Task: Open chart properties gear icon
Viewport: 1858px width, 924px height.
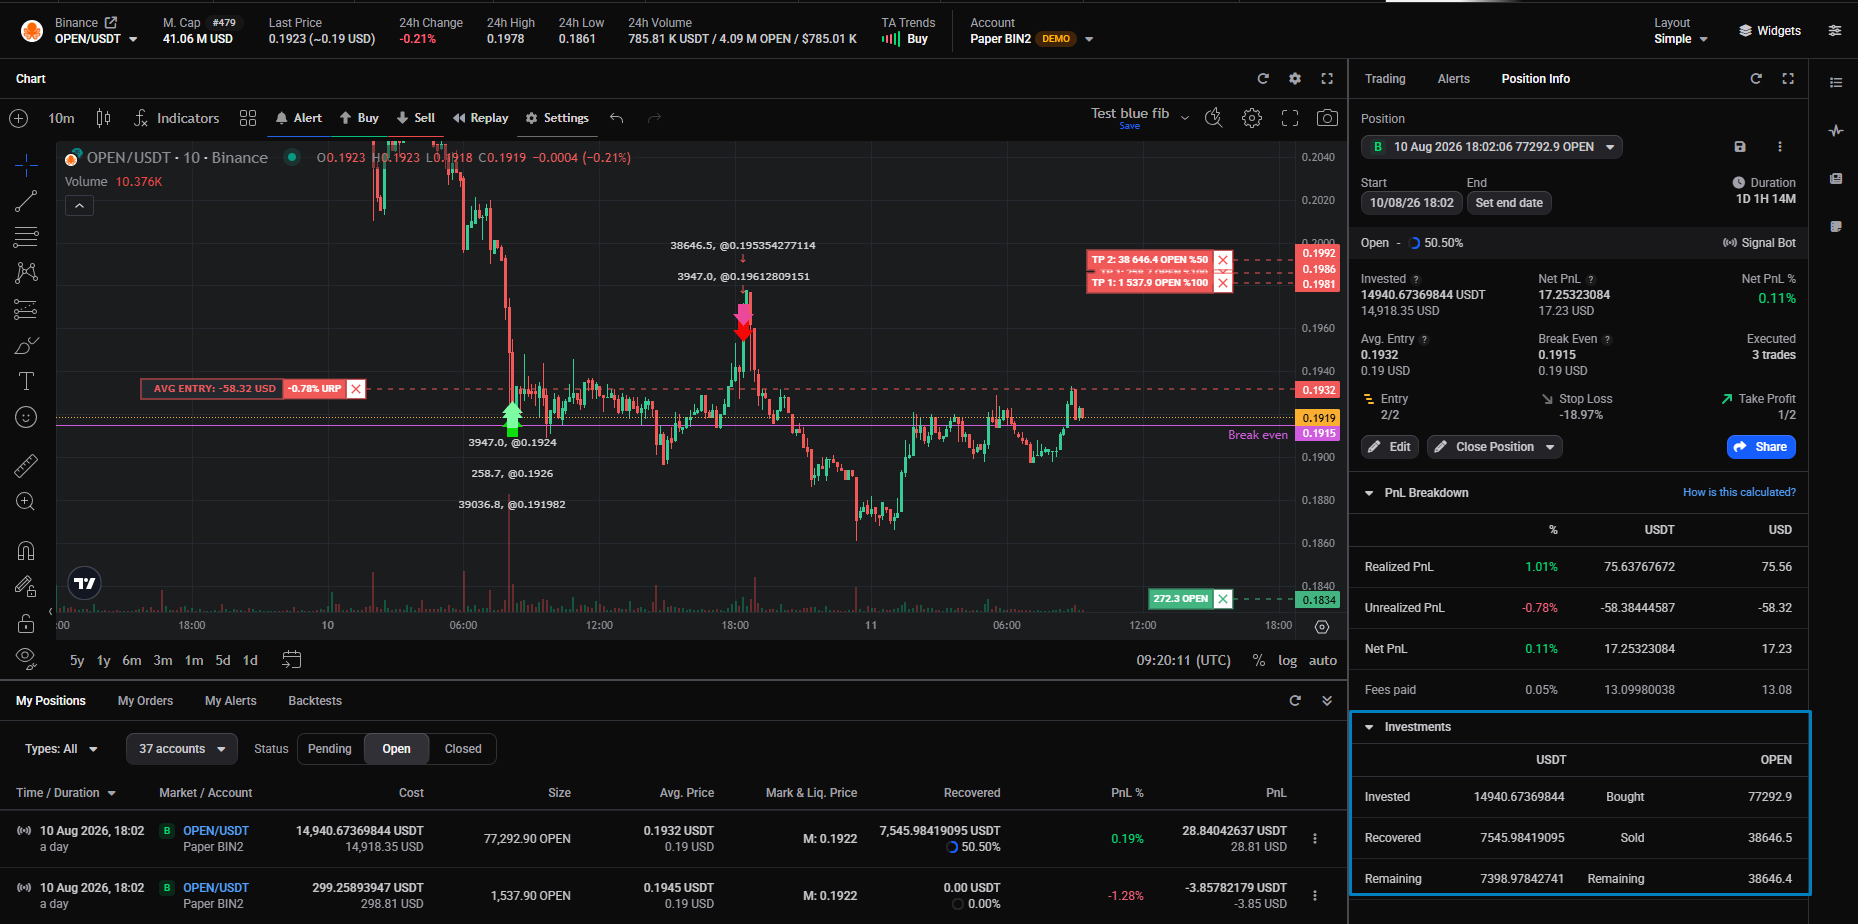Action: point(1252,118)
